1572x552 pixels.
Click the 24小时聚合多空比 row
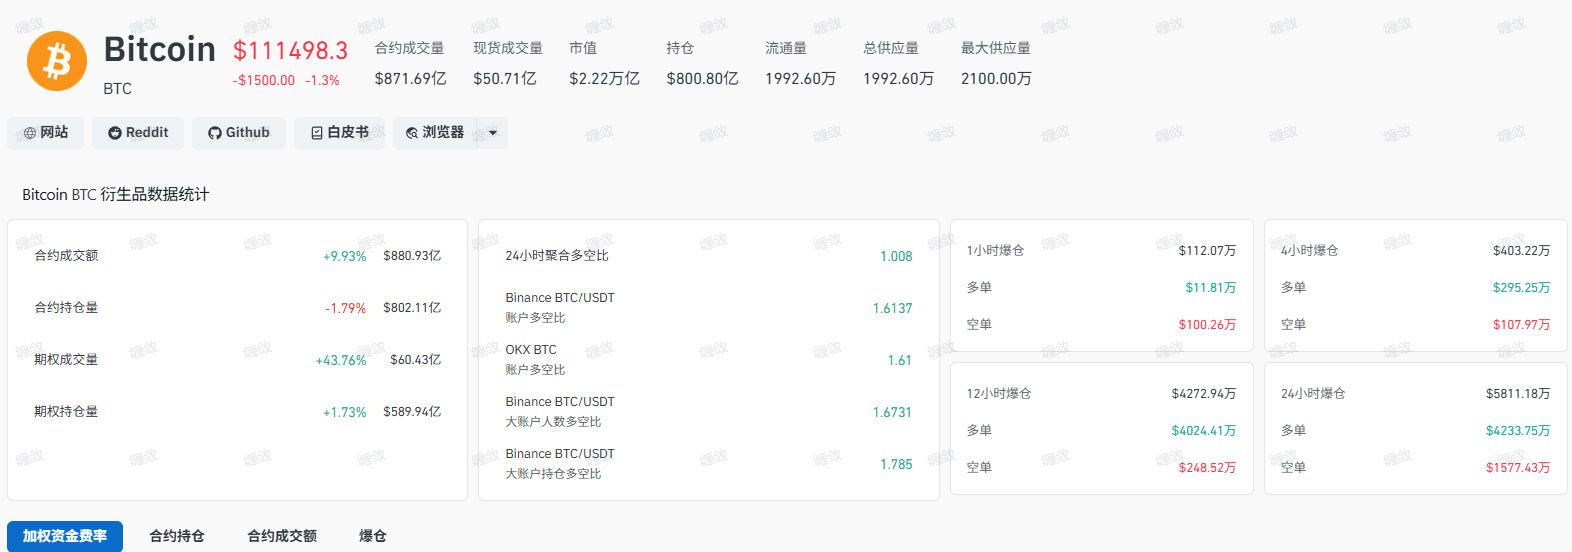tap(709, 256)
